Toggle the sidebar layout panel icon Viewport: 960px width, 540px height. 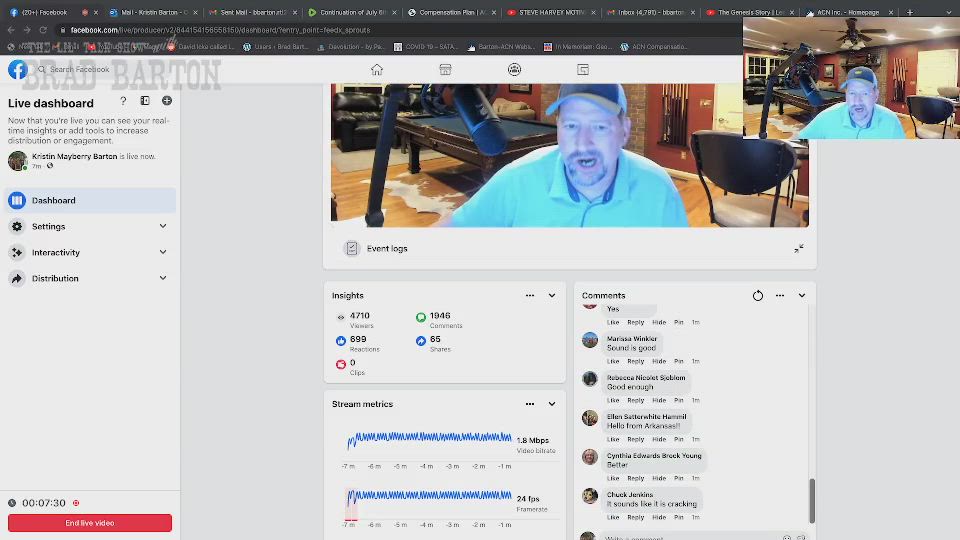pyautogui.click(x=145, y=101)
